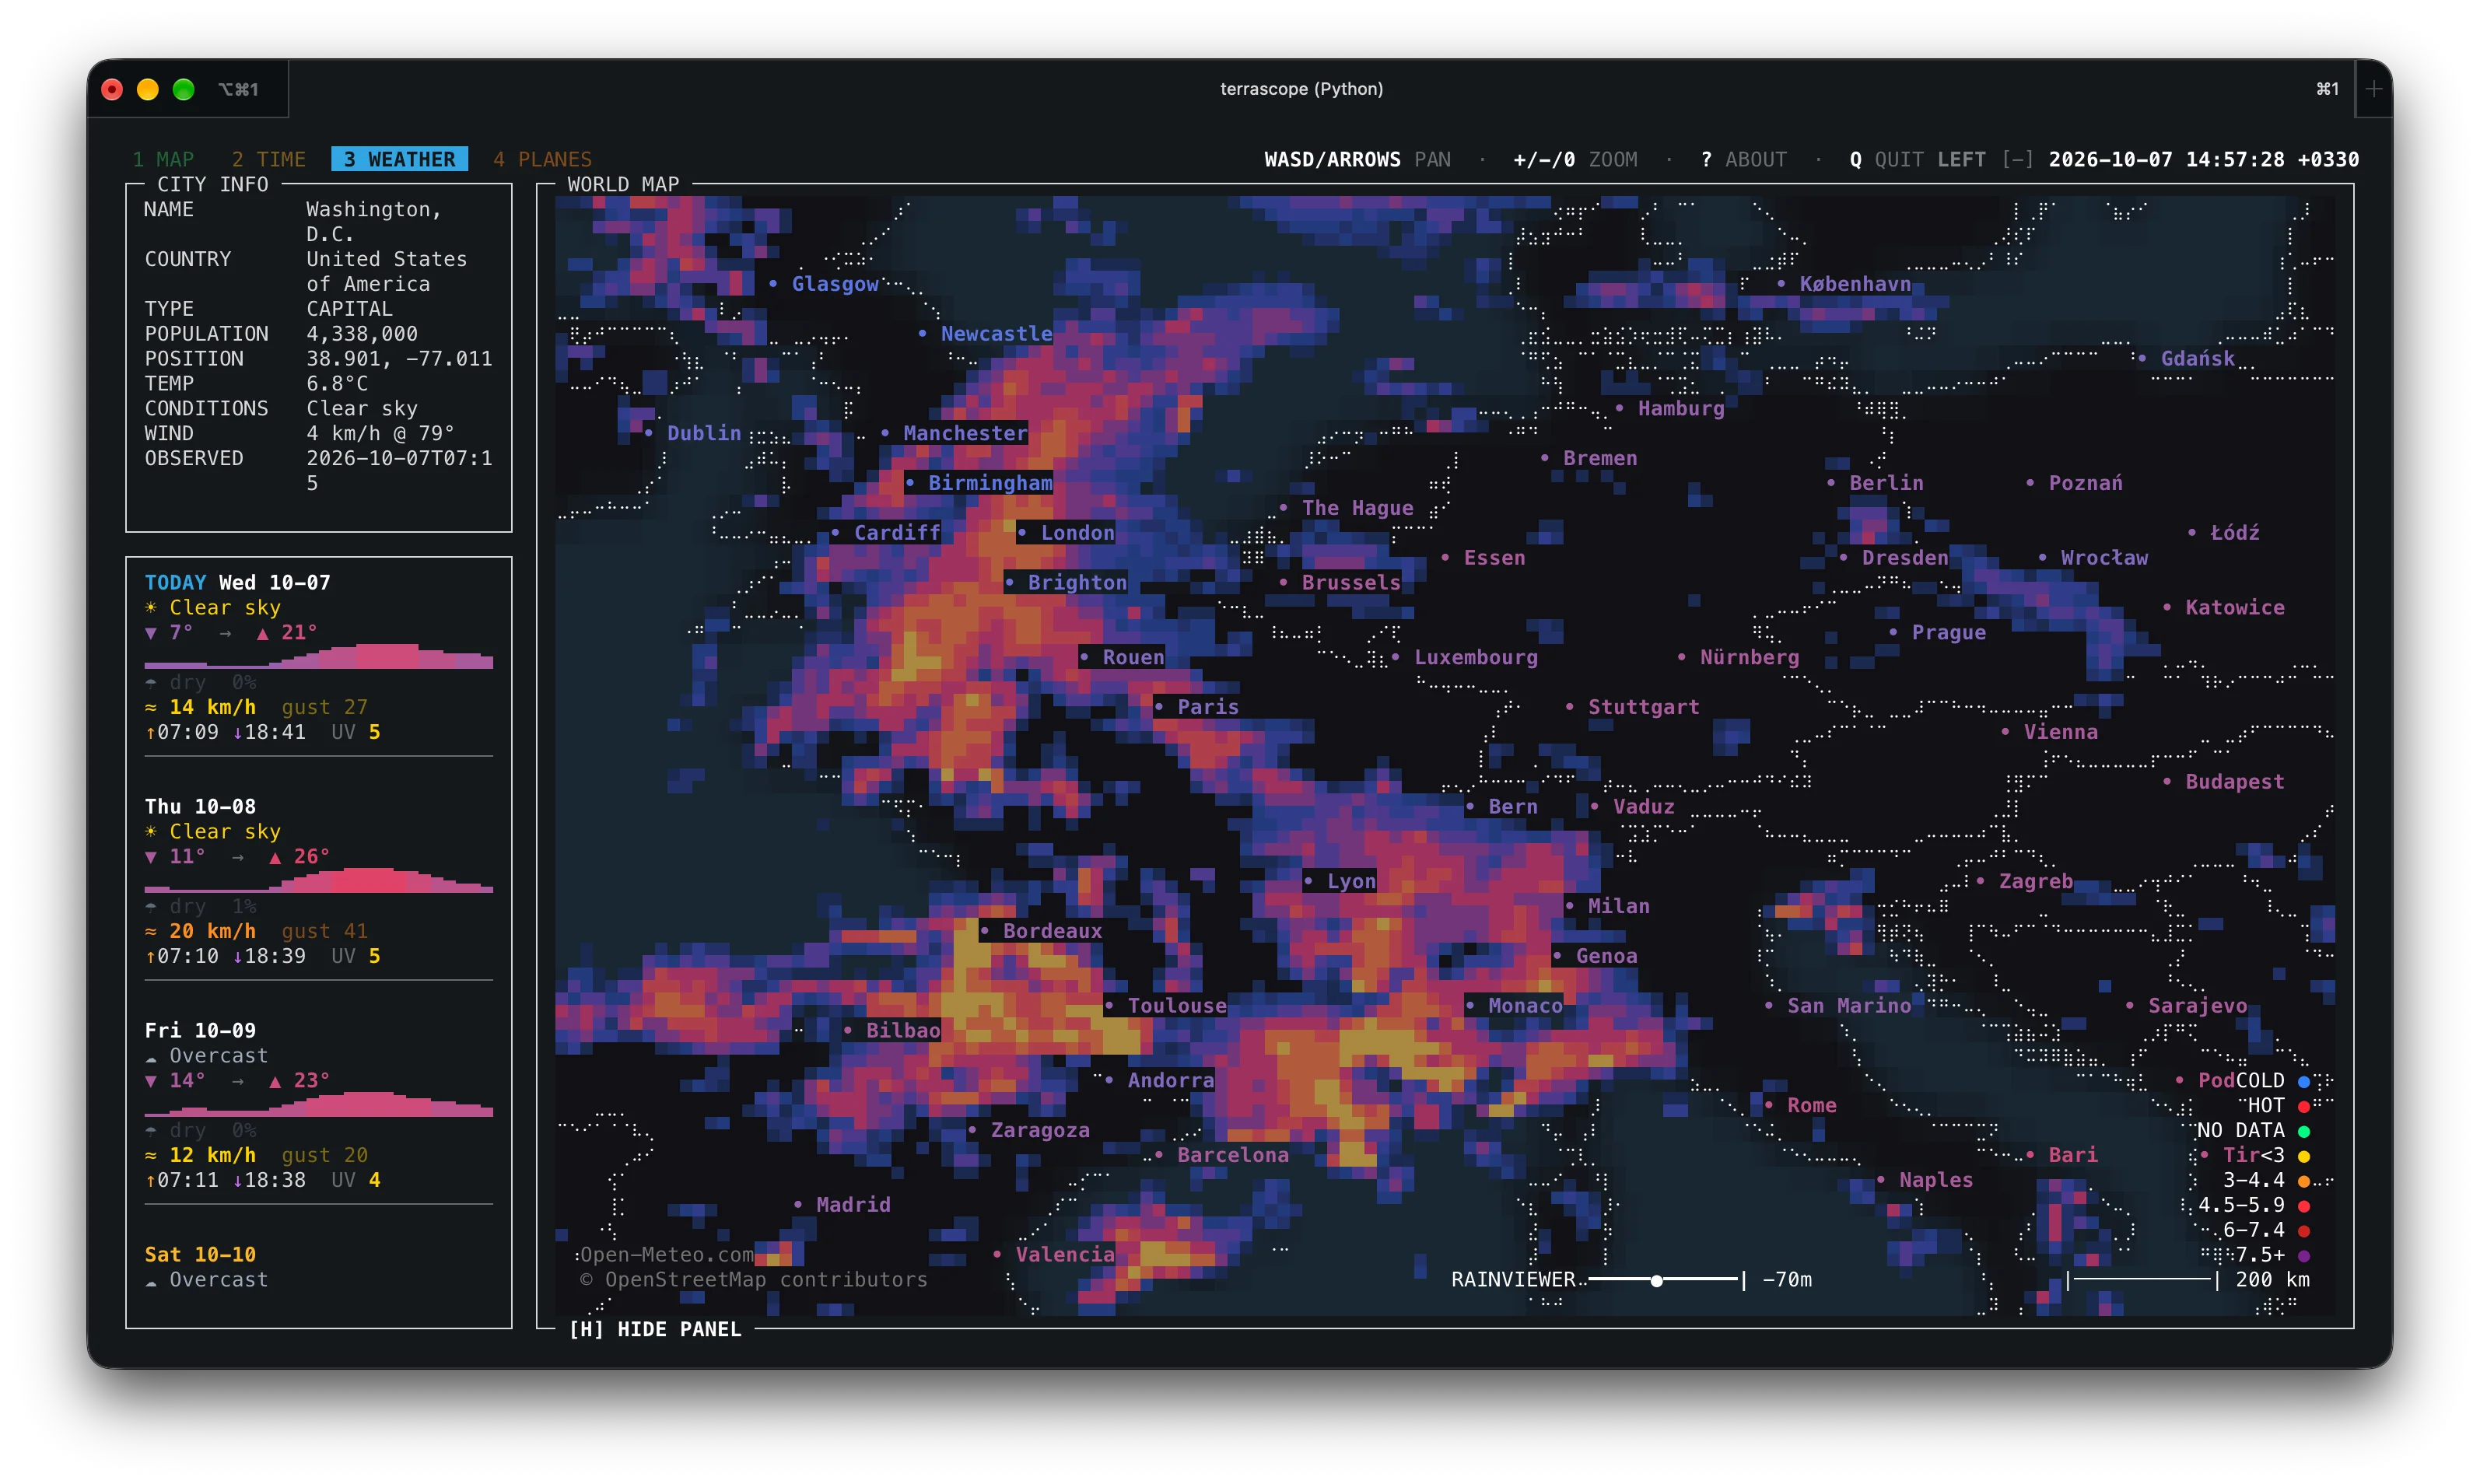Click the Today temperature sparkline chart
The width and height of the screenshot is (2480, 1484).
[x=319, y=657]
